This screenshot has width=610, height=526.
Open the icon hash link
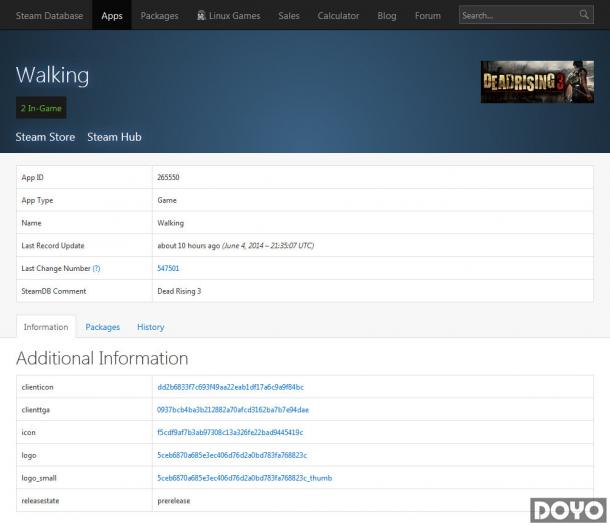[230, 432]
